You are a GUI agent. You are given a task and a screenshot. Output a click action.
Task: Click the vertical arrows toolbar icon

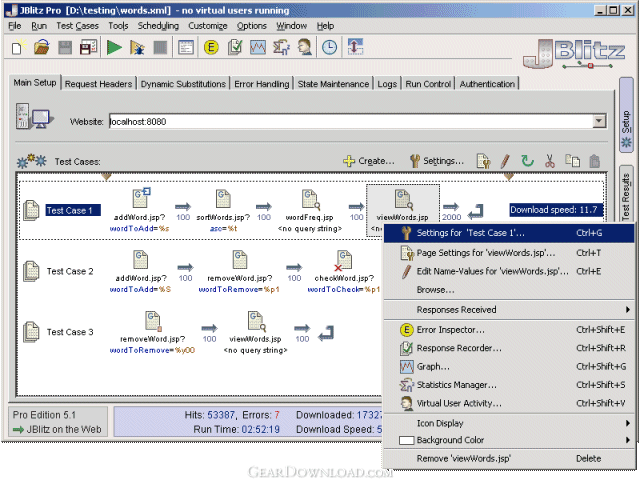tap(355, 46)
